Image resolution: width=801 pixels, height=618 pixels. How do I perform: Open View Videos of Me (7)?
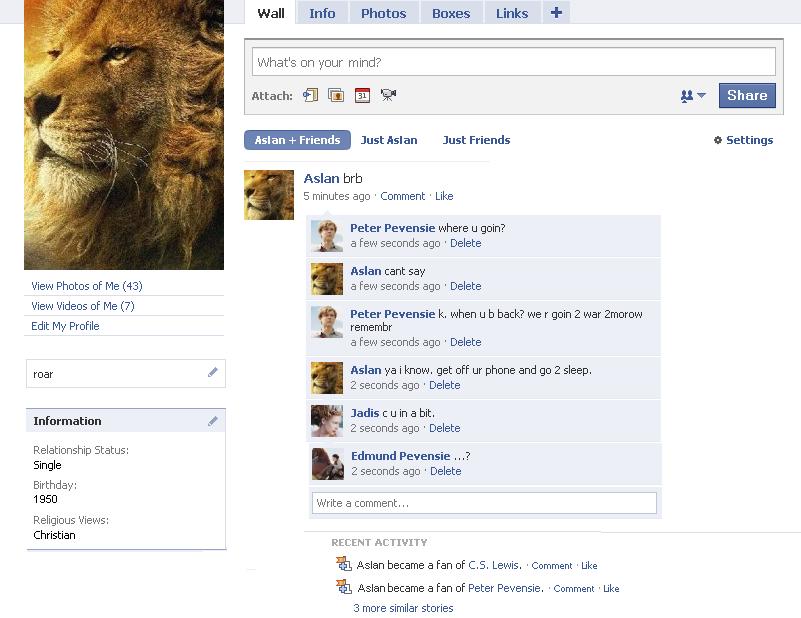point(83,306)
